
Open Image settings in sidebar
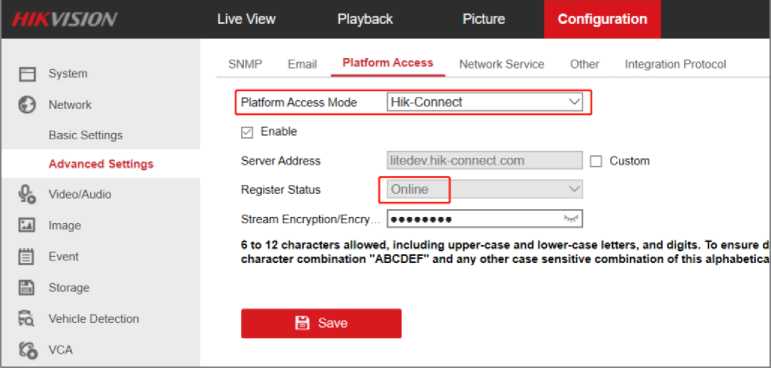pos(64,226)
